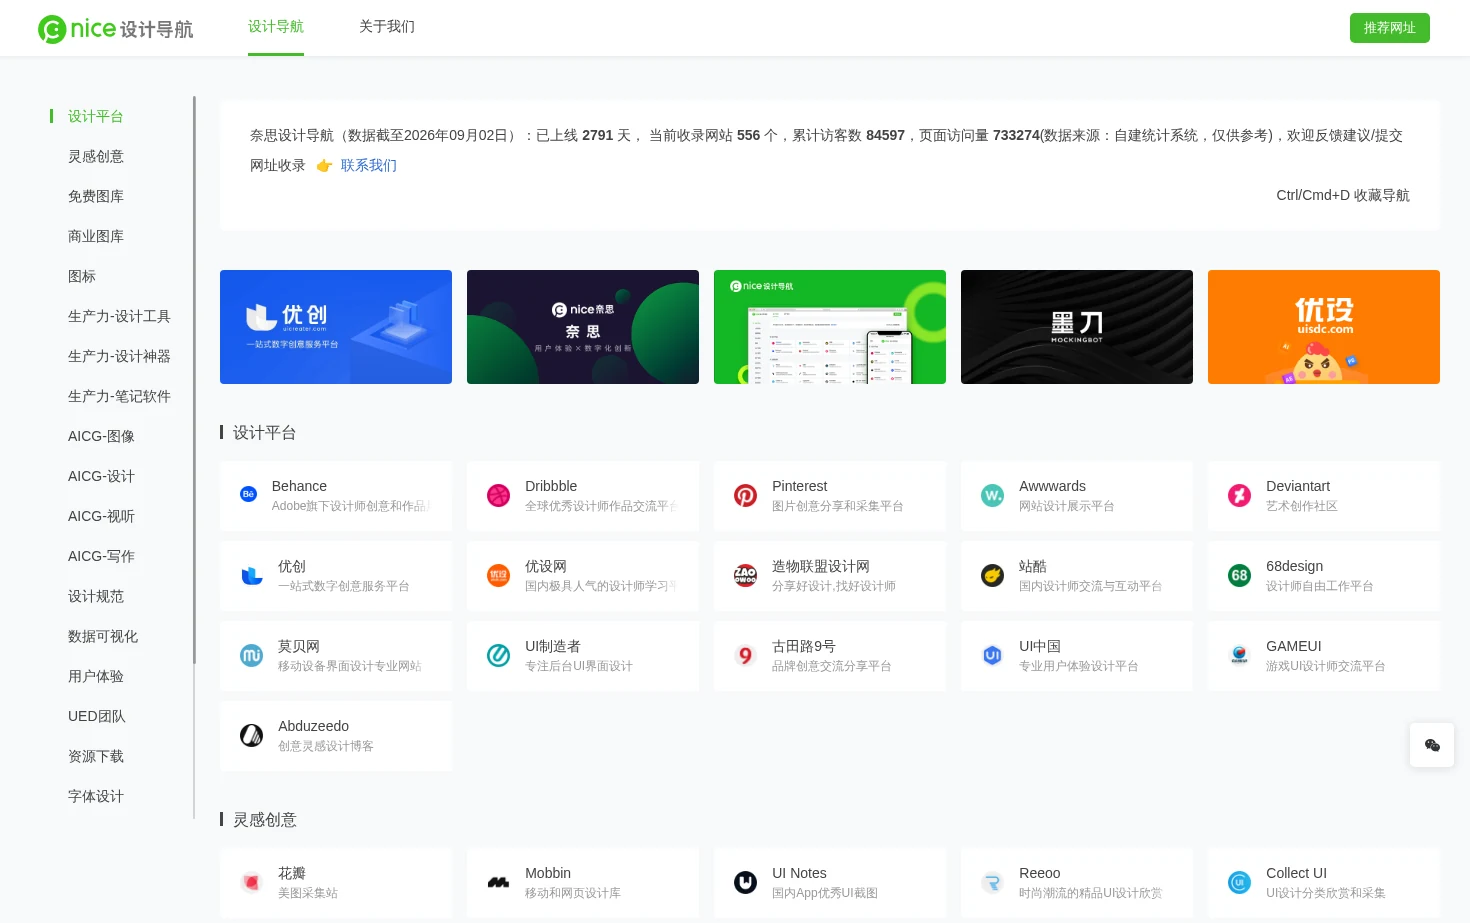The image size is (1470, 923).
Task: Open the green nice设计导航 banner
Action: click(x=830, y=327)
